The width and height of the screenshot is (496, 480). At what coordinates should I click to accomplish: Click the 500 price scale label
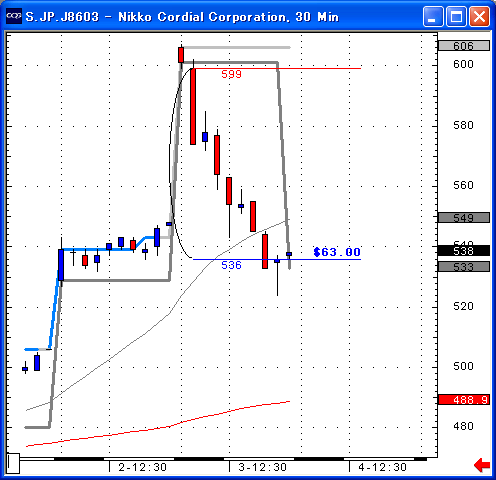point(463,366)
